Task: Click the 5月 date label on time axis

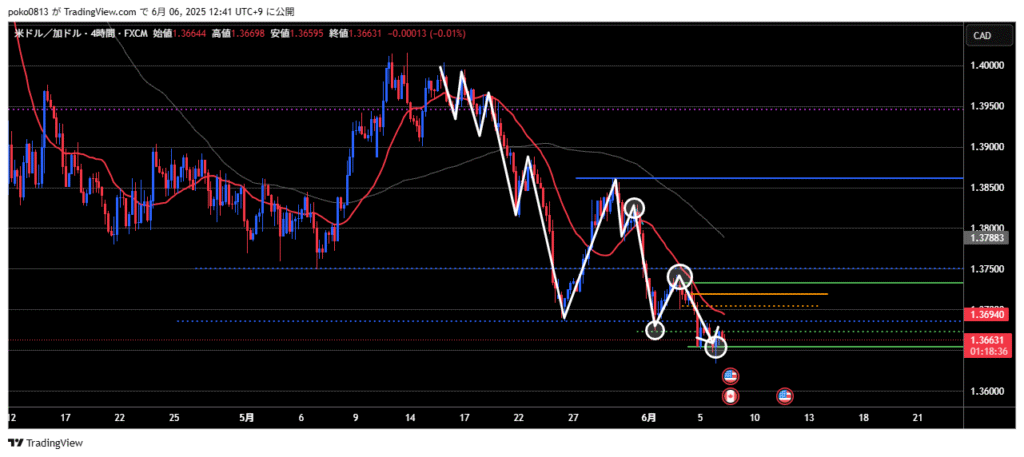Action: point(246,417)
